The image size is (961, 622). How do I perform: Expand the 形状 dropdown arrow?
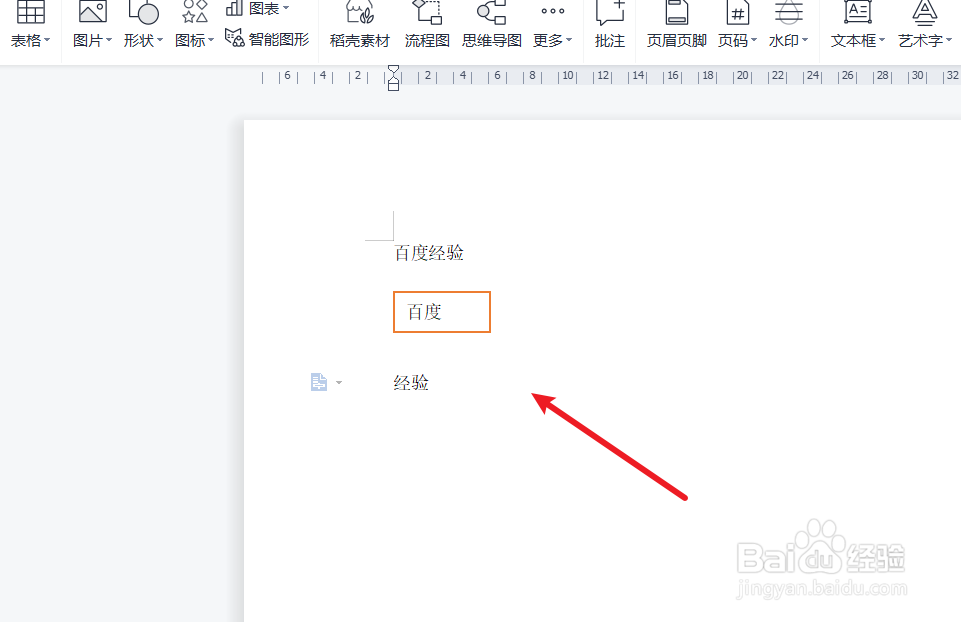click(x=160, y=40)
